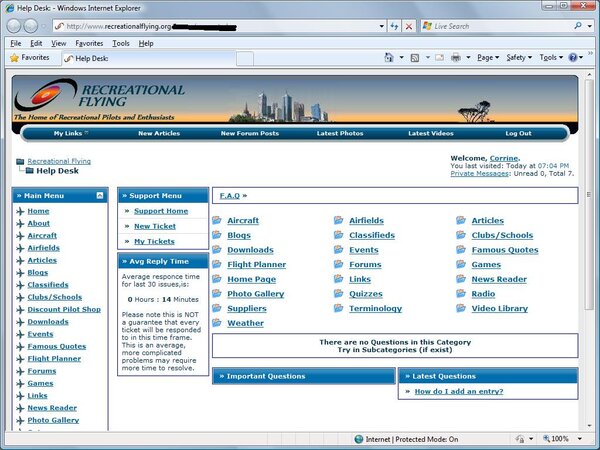Open the View menu
600x450 pixels.
(59, 44)
